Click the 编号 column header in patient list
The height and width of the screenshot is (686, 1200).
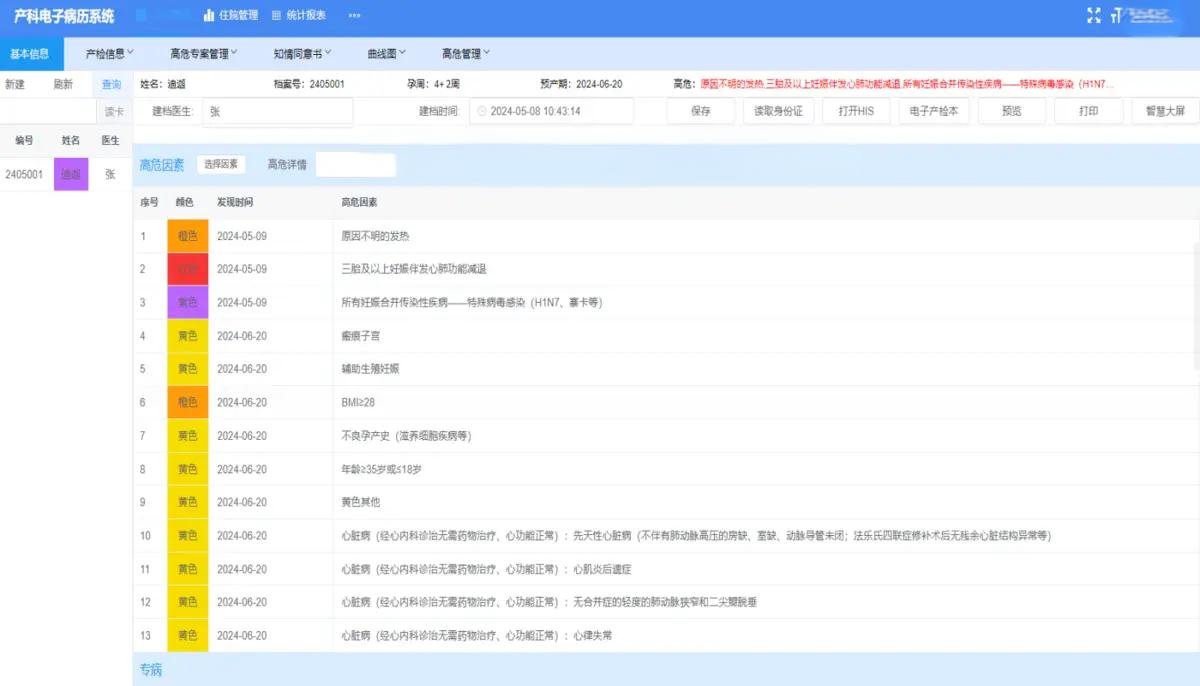(24, 141)
